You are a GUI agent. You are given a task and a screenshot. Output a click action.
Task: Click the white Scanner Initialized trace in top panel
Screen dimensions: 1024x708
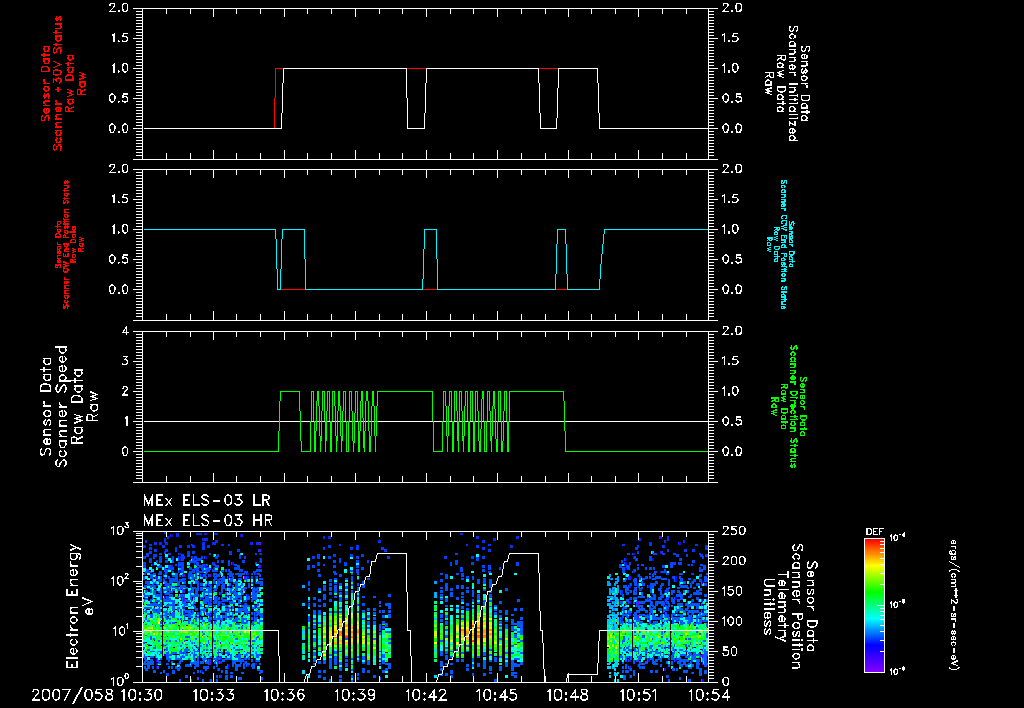pos(345,68)
